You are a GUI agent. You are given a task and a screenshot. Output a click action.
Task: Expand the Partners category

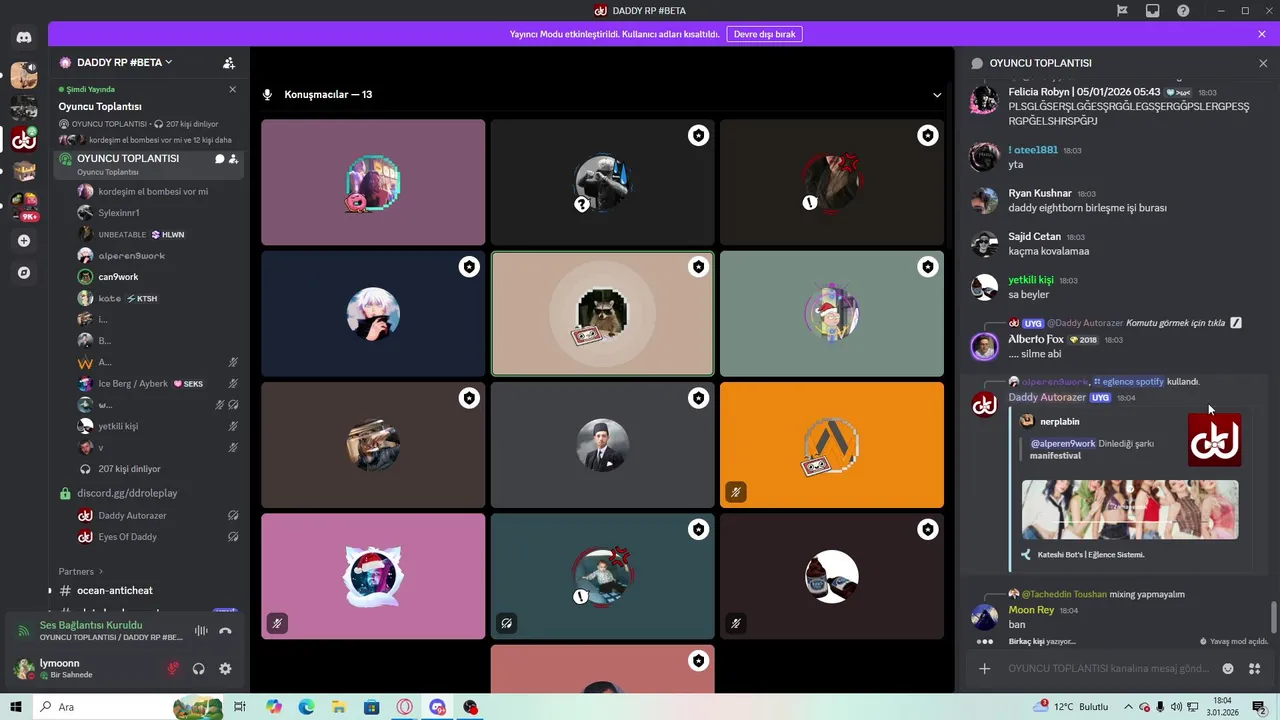[x=81, y=571]
